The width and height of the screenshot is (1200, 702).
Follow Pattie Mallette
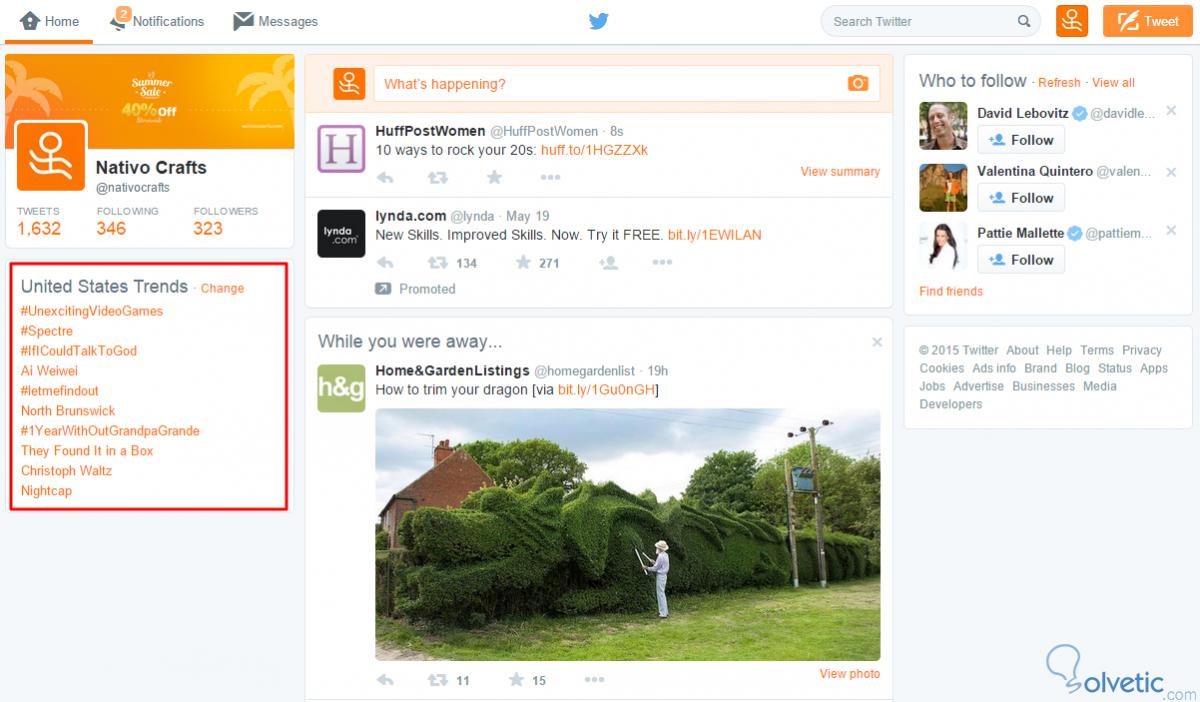coord(1021,260)
